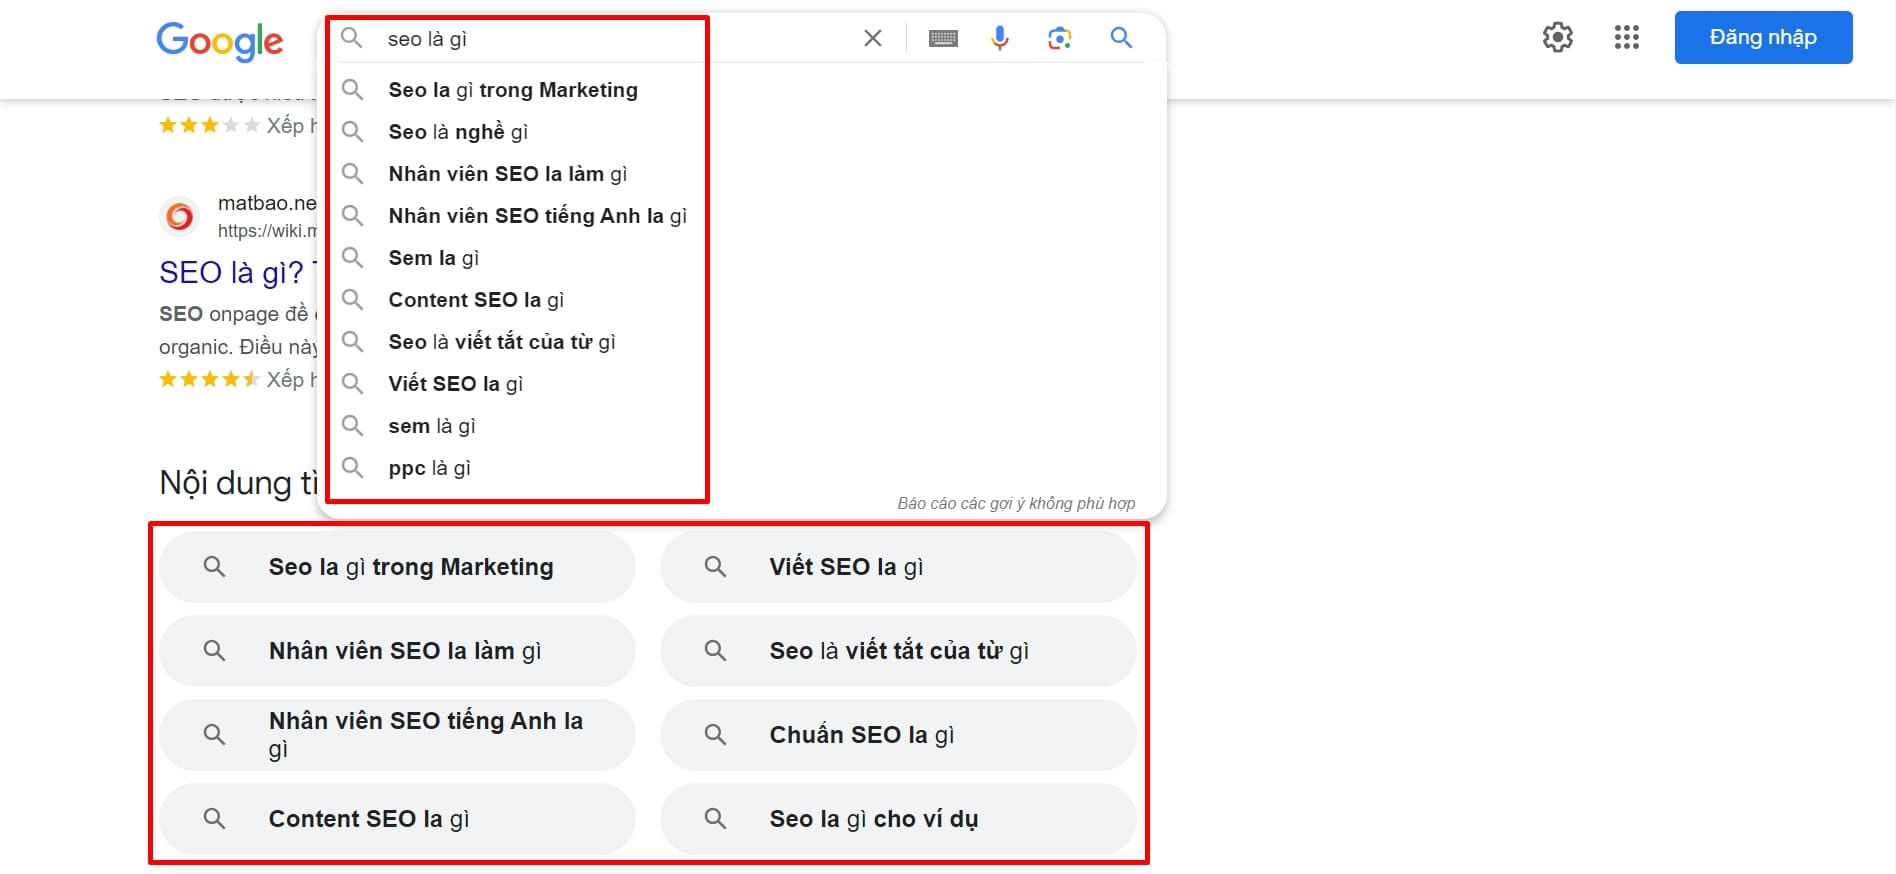The image size is (1896, 874).
Task: Open related search 'Seo la gì cho ví dụ'
Action: pyautogui.click(x=898, y=819)
